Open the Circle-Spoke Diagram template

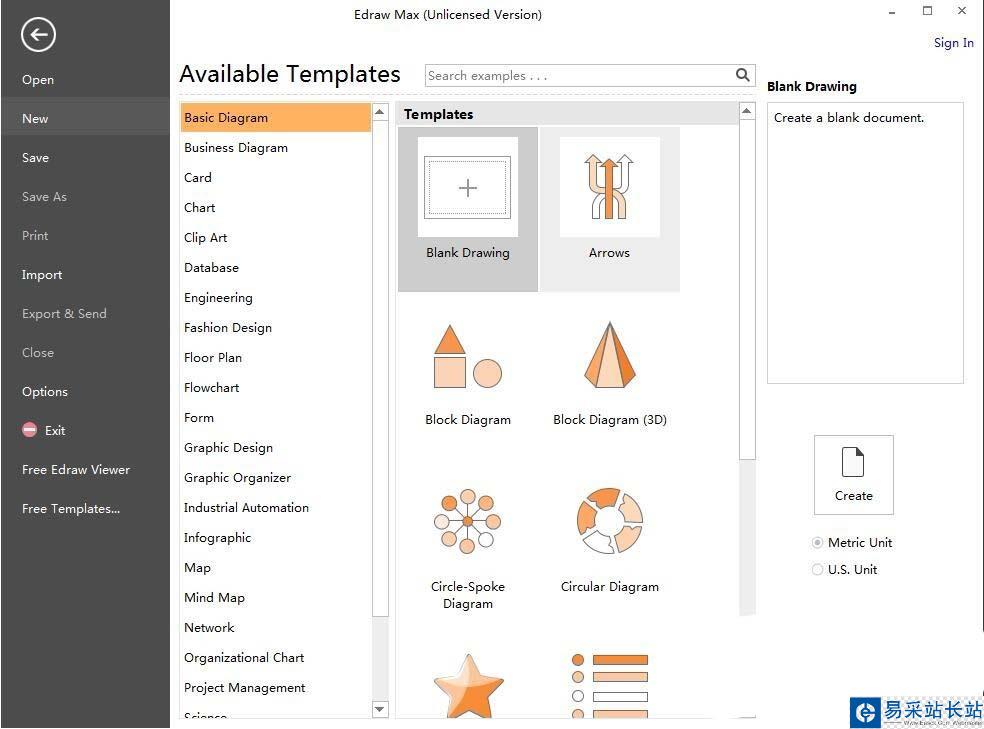point(468,521)
